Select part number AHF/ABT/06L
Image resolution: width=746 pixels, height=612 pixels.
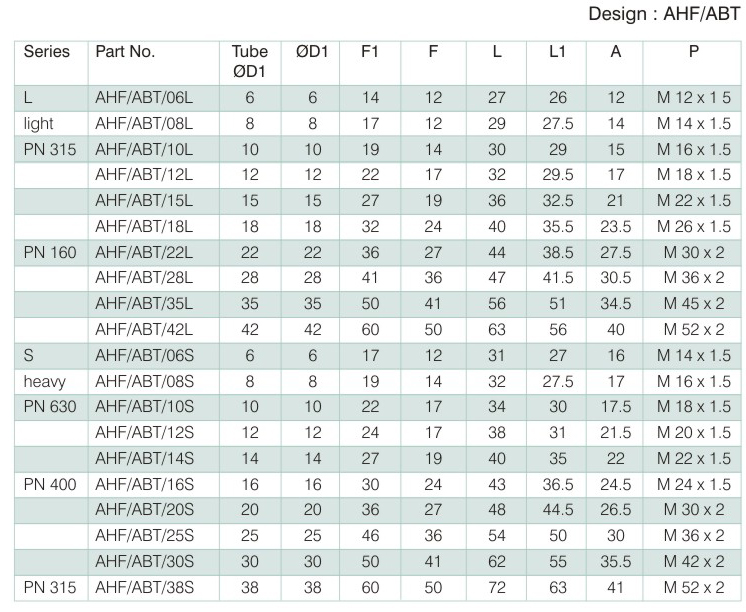click(x=144, y=98)
